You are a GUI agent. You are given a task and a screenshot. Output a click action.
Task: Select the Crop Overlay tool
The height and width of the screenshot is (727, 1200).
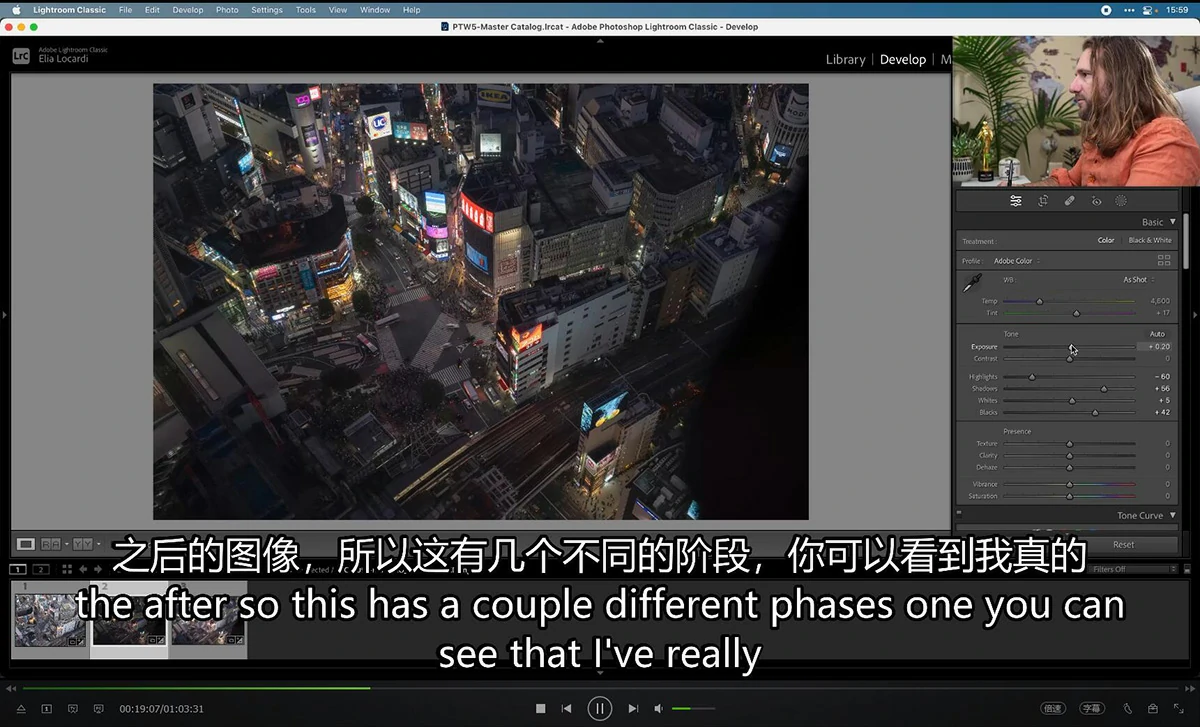coord(1043,201)
